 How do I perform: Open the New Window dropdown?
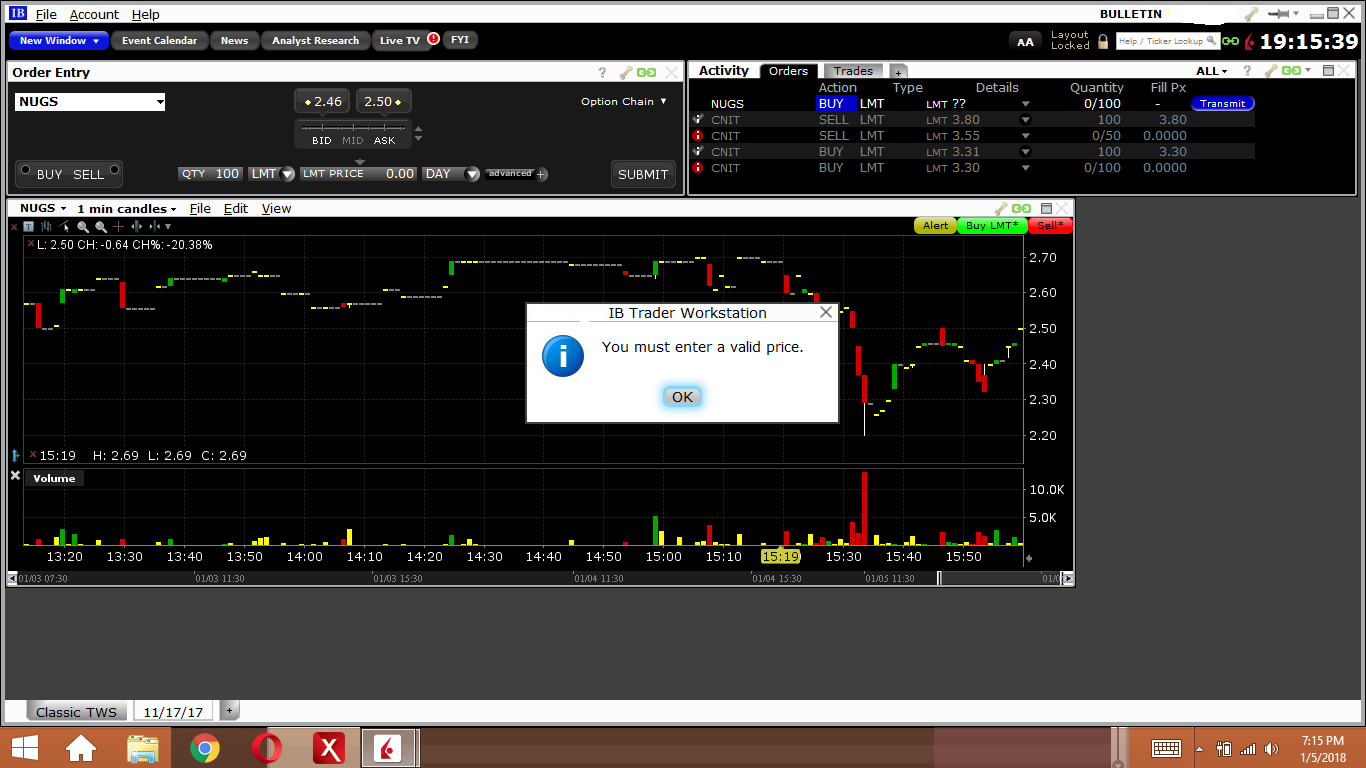tap(59, 41)
